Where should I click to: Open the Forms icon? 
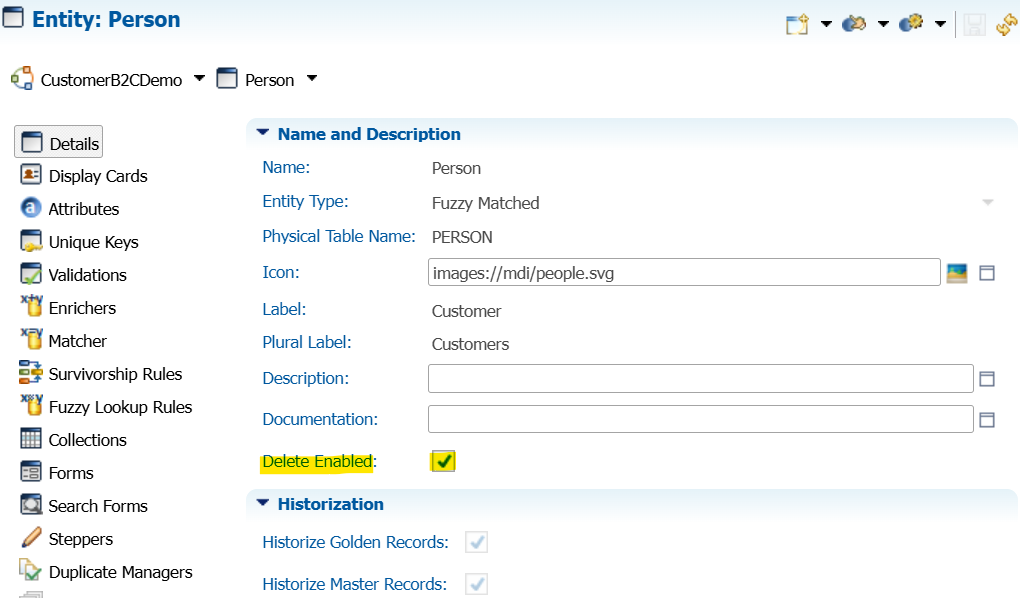31,471
